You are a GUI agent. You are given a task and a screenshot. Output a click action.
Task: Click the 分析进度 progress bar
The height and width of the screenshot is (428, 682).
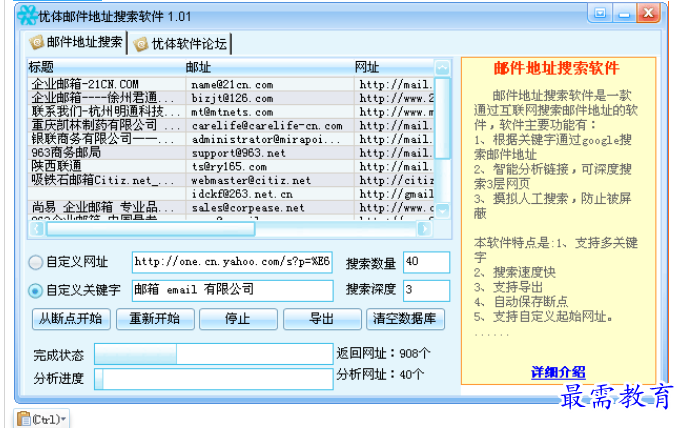[214, 379]
